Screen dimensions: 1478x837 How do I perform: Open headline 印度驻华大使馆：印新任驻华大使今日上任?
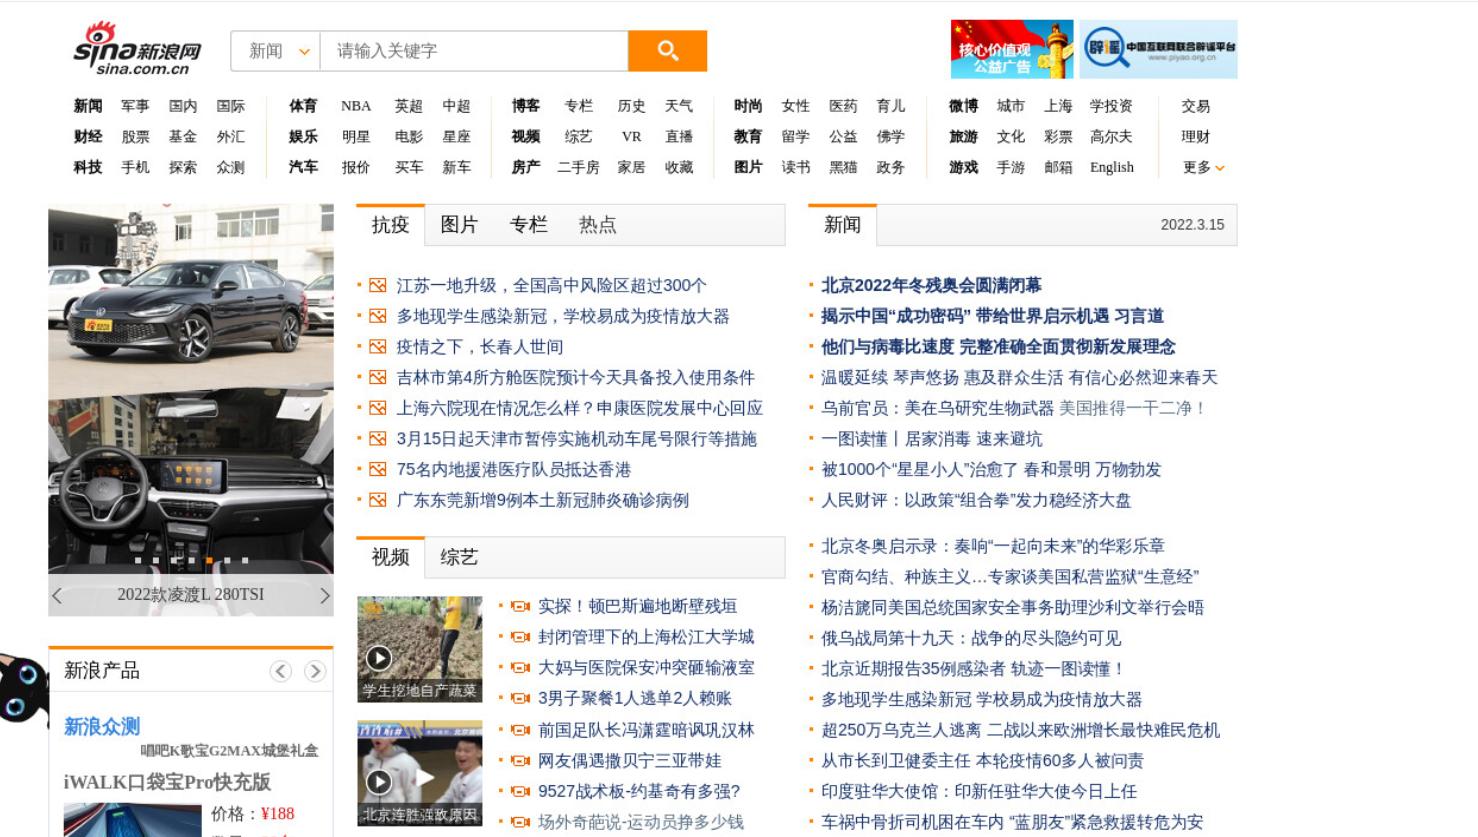tap(979, 791)
